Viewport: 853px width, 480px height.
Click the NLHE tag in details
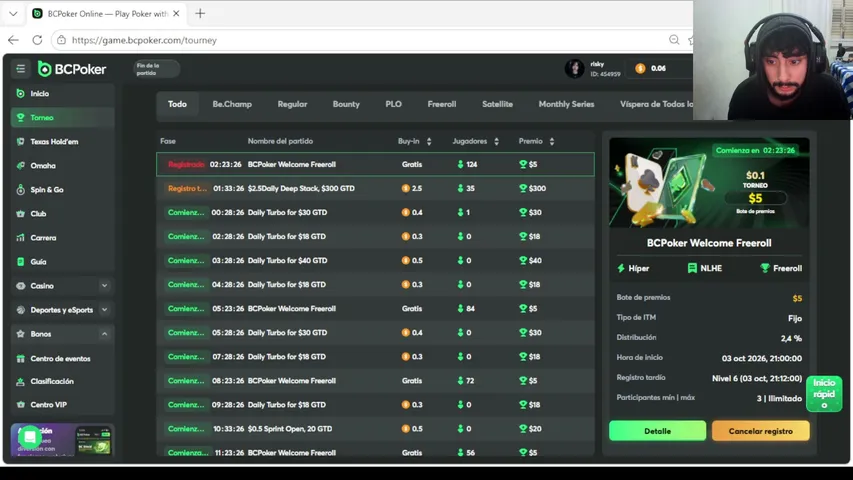coord(705,268)
